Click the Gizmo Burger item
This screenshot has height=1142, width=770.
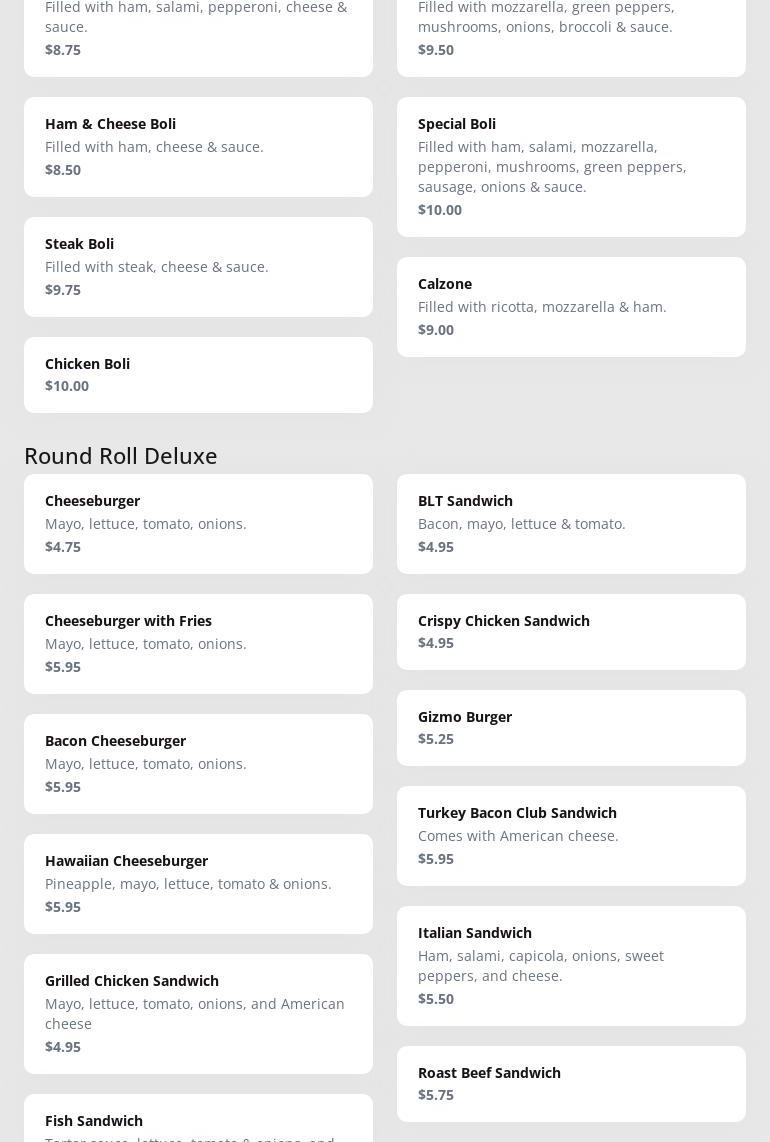571,728
